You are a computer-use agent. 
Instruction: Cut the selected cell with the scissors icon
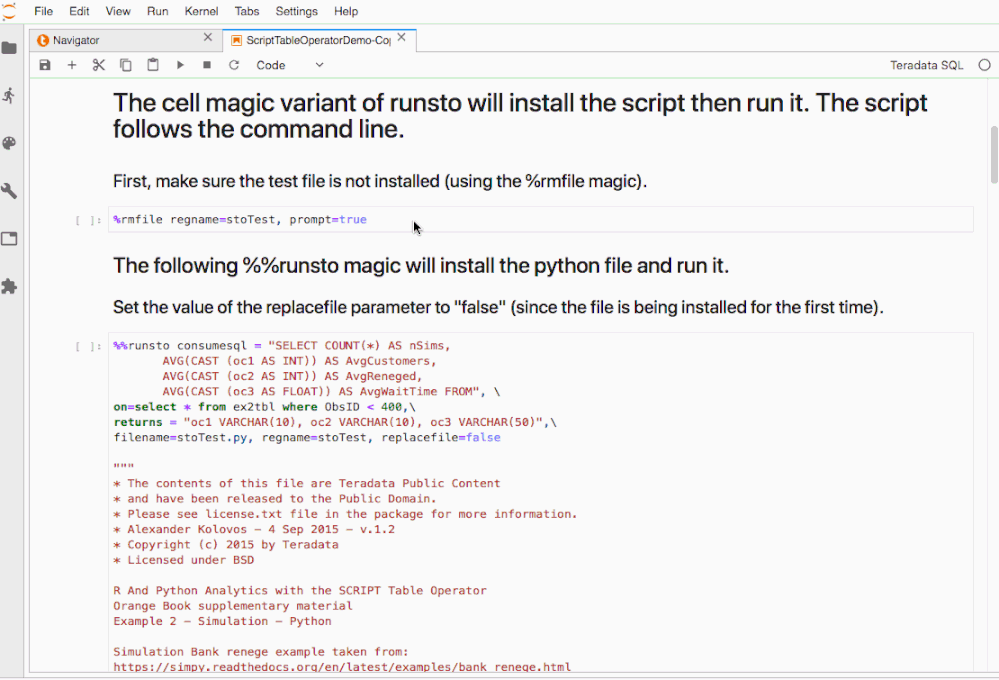[99, 65]
